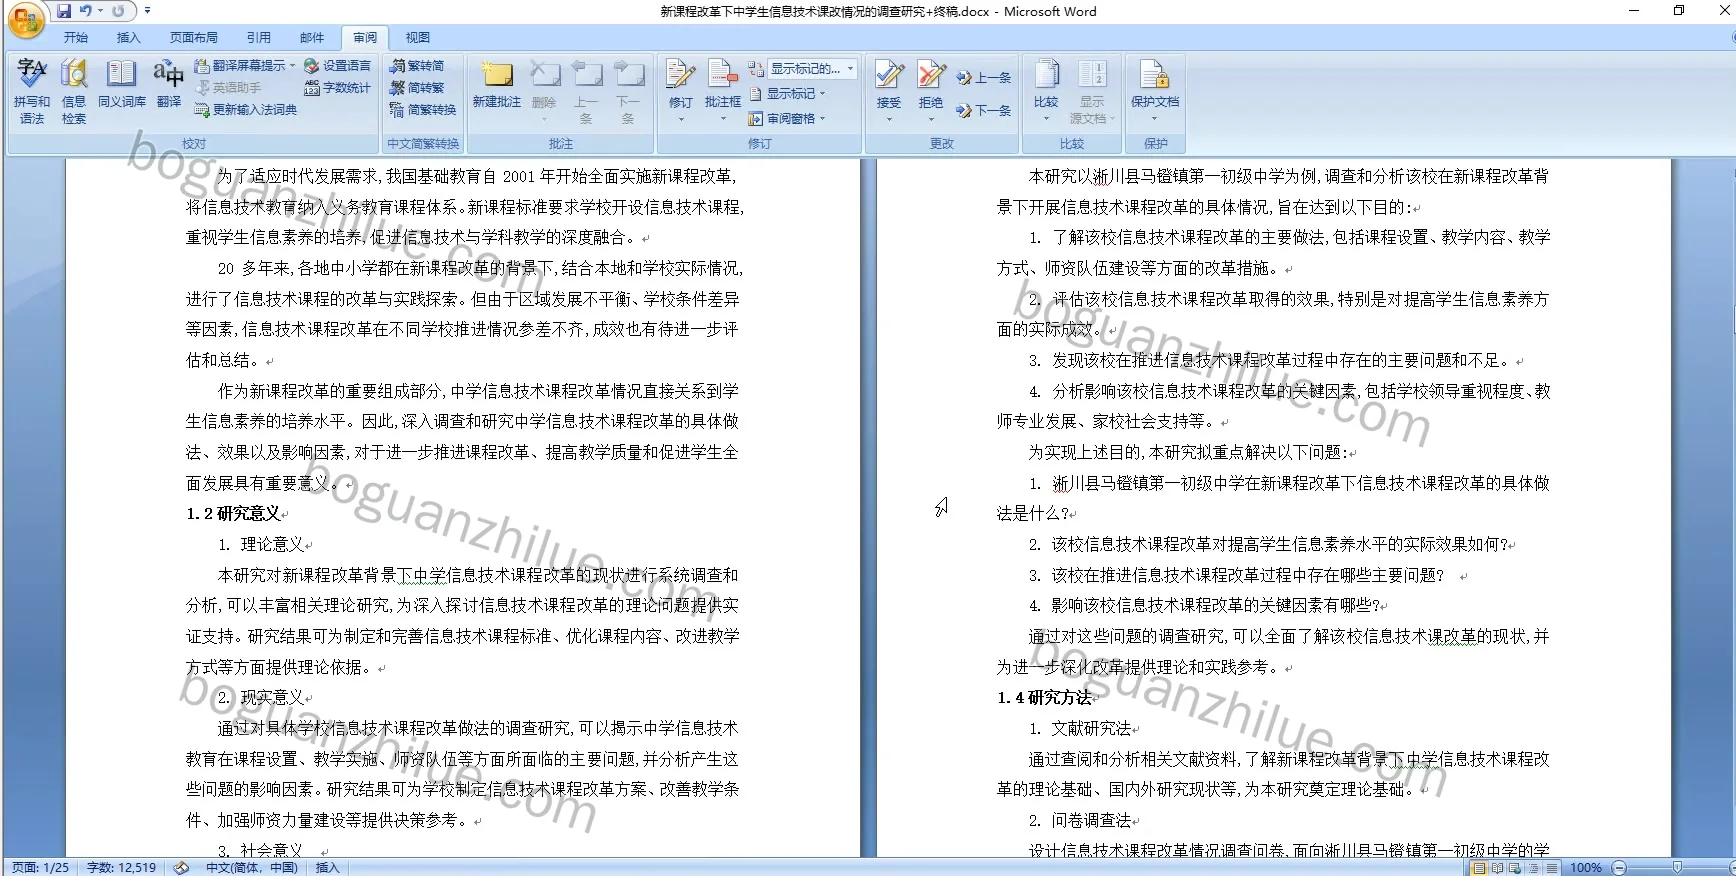Go to next change 下一条 in 更改 group
Image resolution: width=1736 pixels, height=876 pixels.
(984, 111)
